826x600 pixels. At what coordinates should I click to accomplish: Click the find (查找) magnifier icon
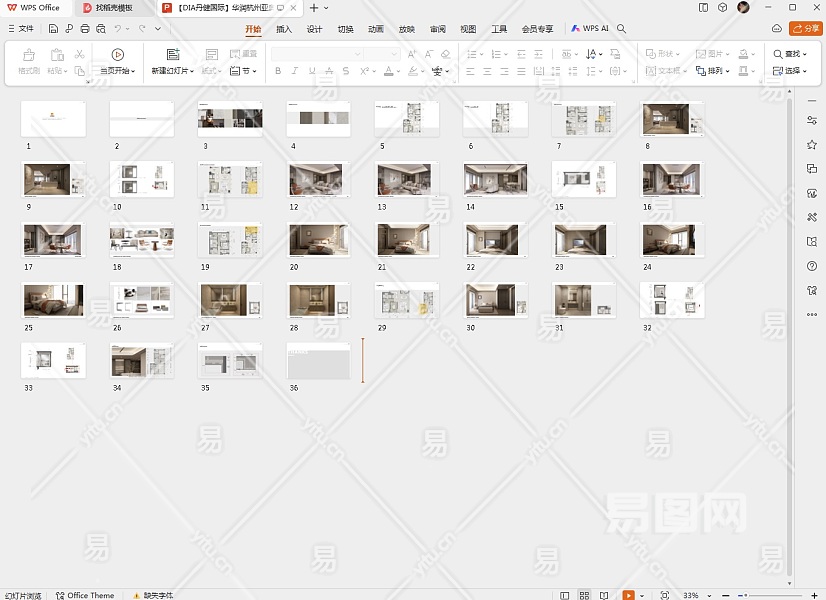coord(778,54)
